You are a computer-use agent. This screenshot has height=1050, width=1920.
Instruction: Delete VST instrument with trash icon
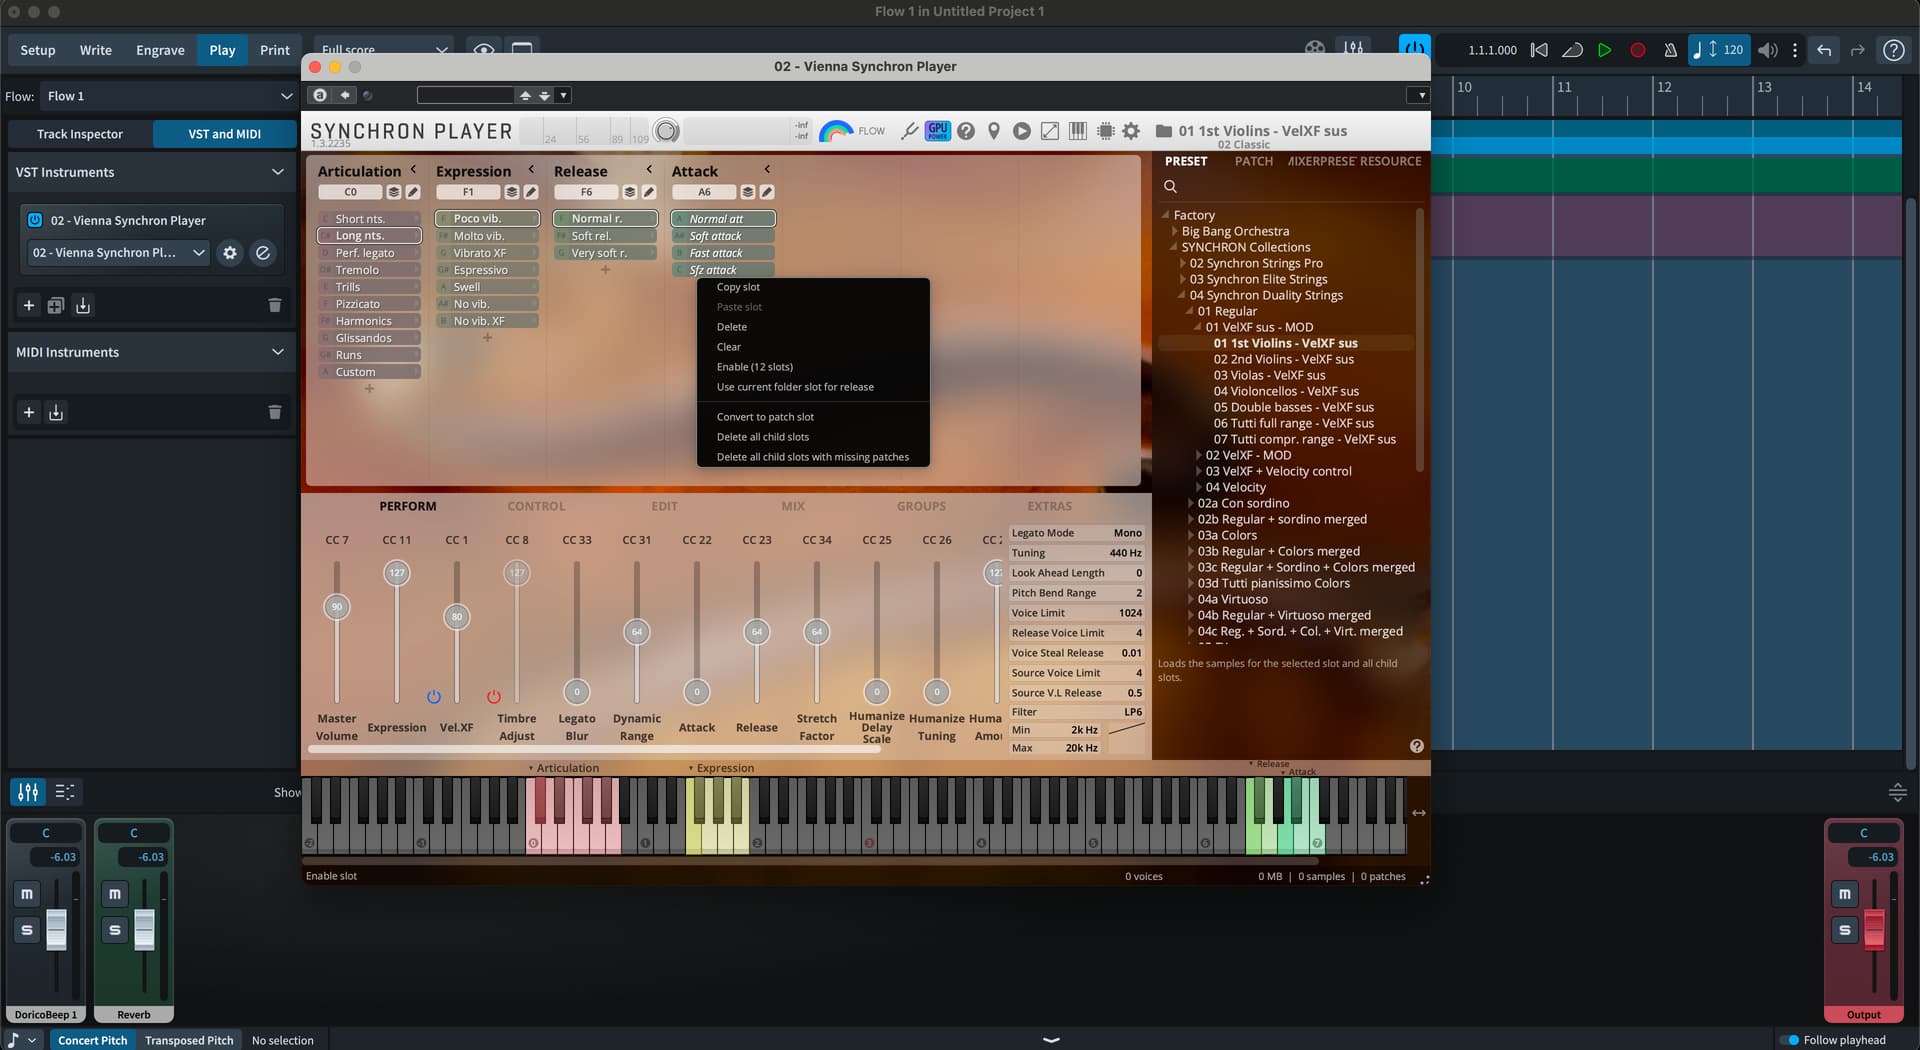(x=275, y=306)
